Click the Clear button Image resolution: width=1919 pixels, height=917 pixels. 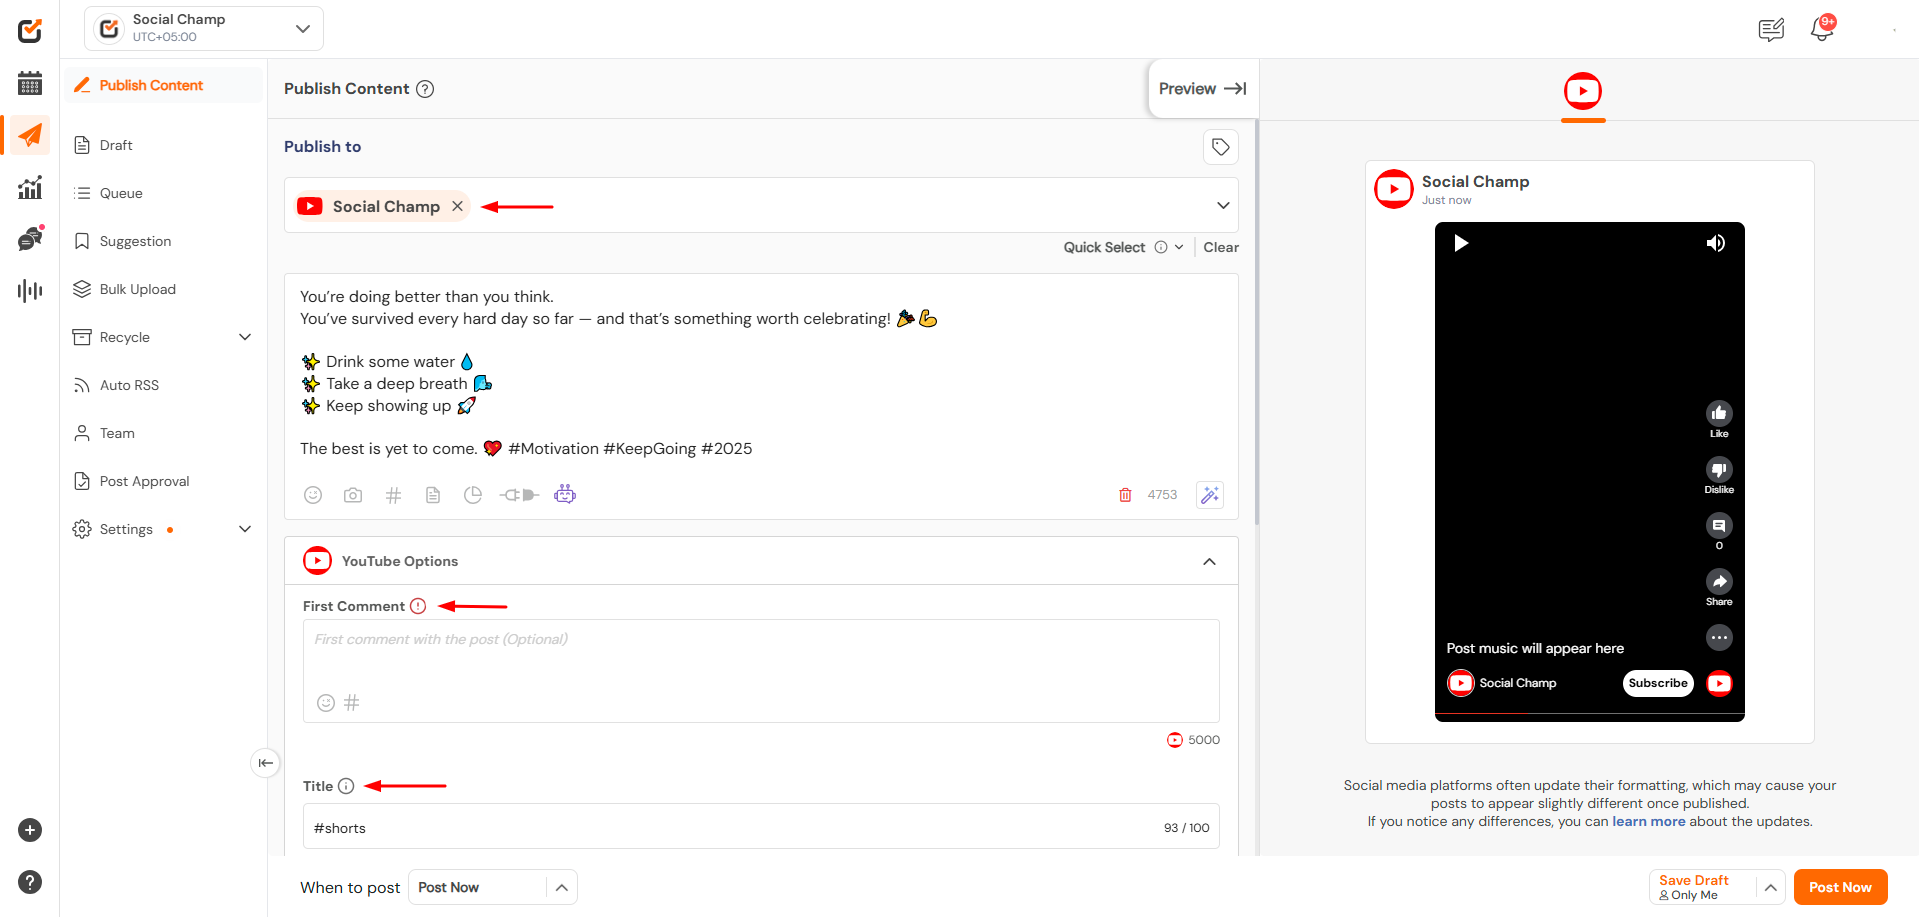point(1221,247)
